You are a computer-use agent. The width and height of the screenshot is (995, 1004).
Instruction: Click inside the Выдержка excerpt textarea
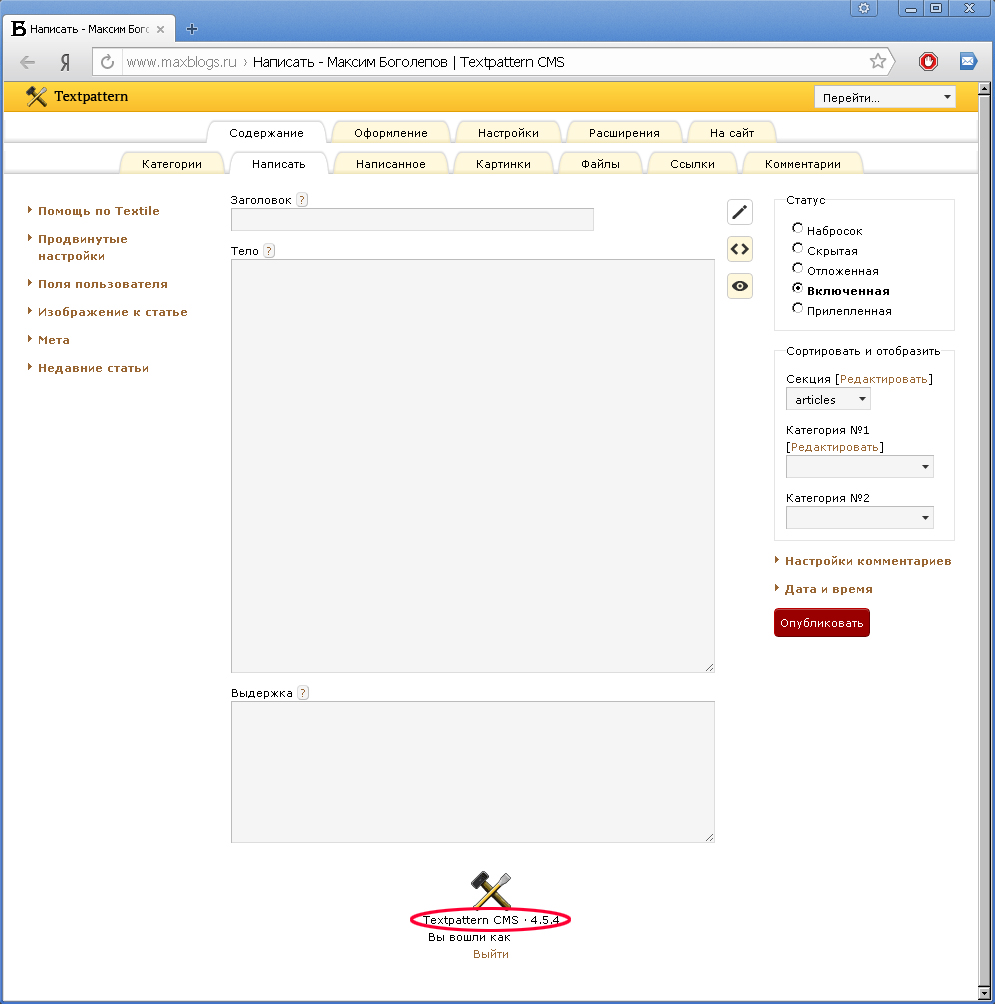pos(473,772)
